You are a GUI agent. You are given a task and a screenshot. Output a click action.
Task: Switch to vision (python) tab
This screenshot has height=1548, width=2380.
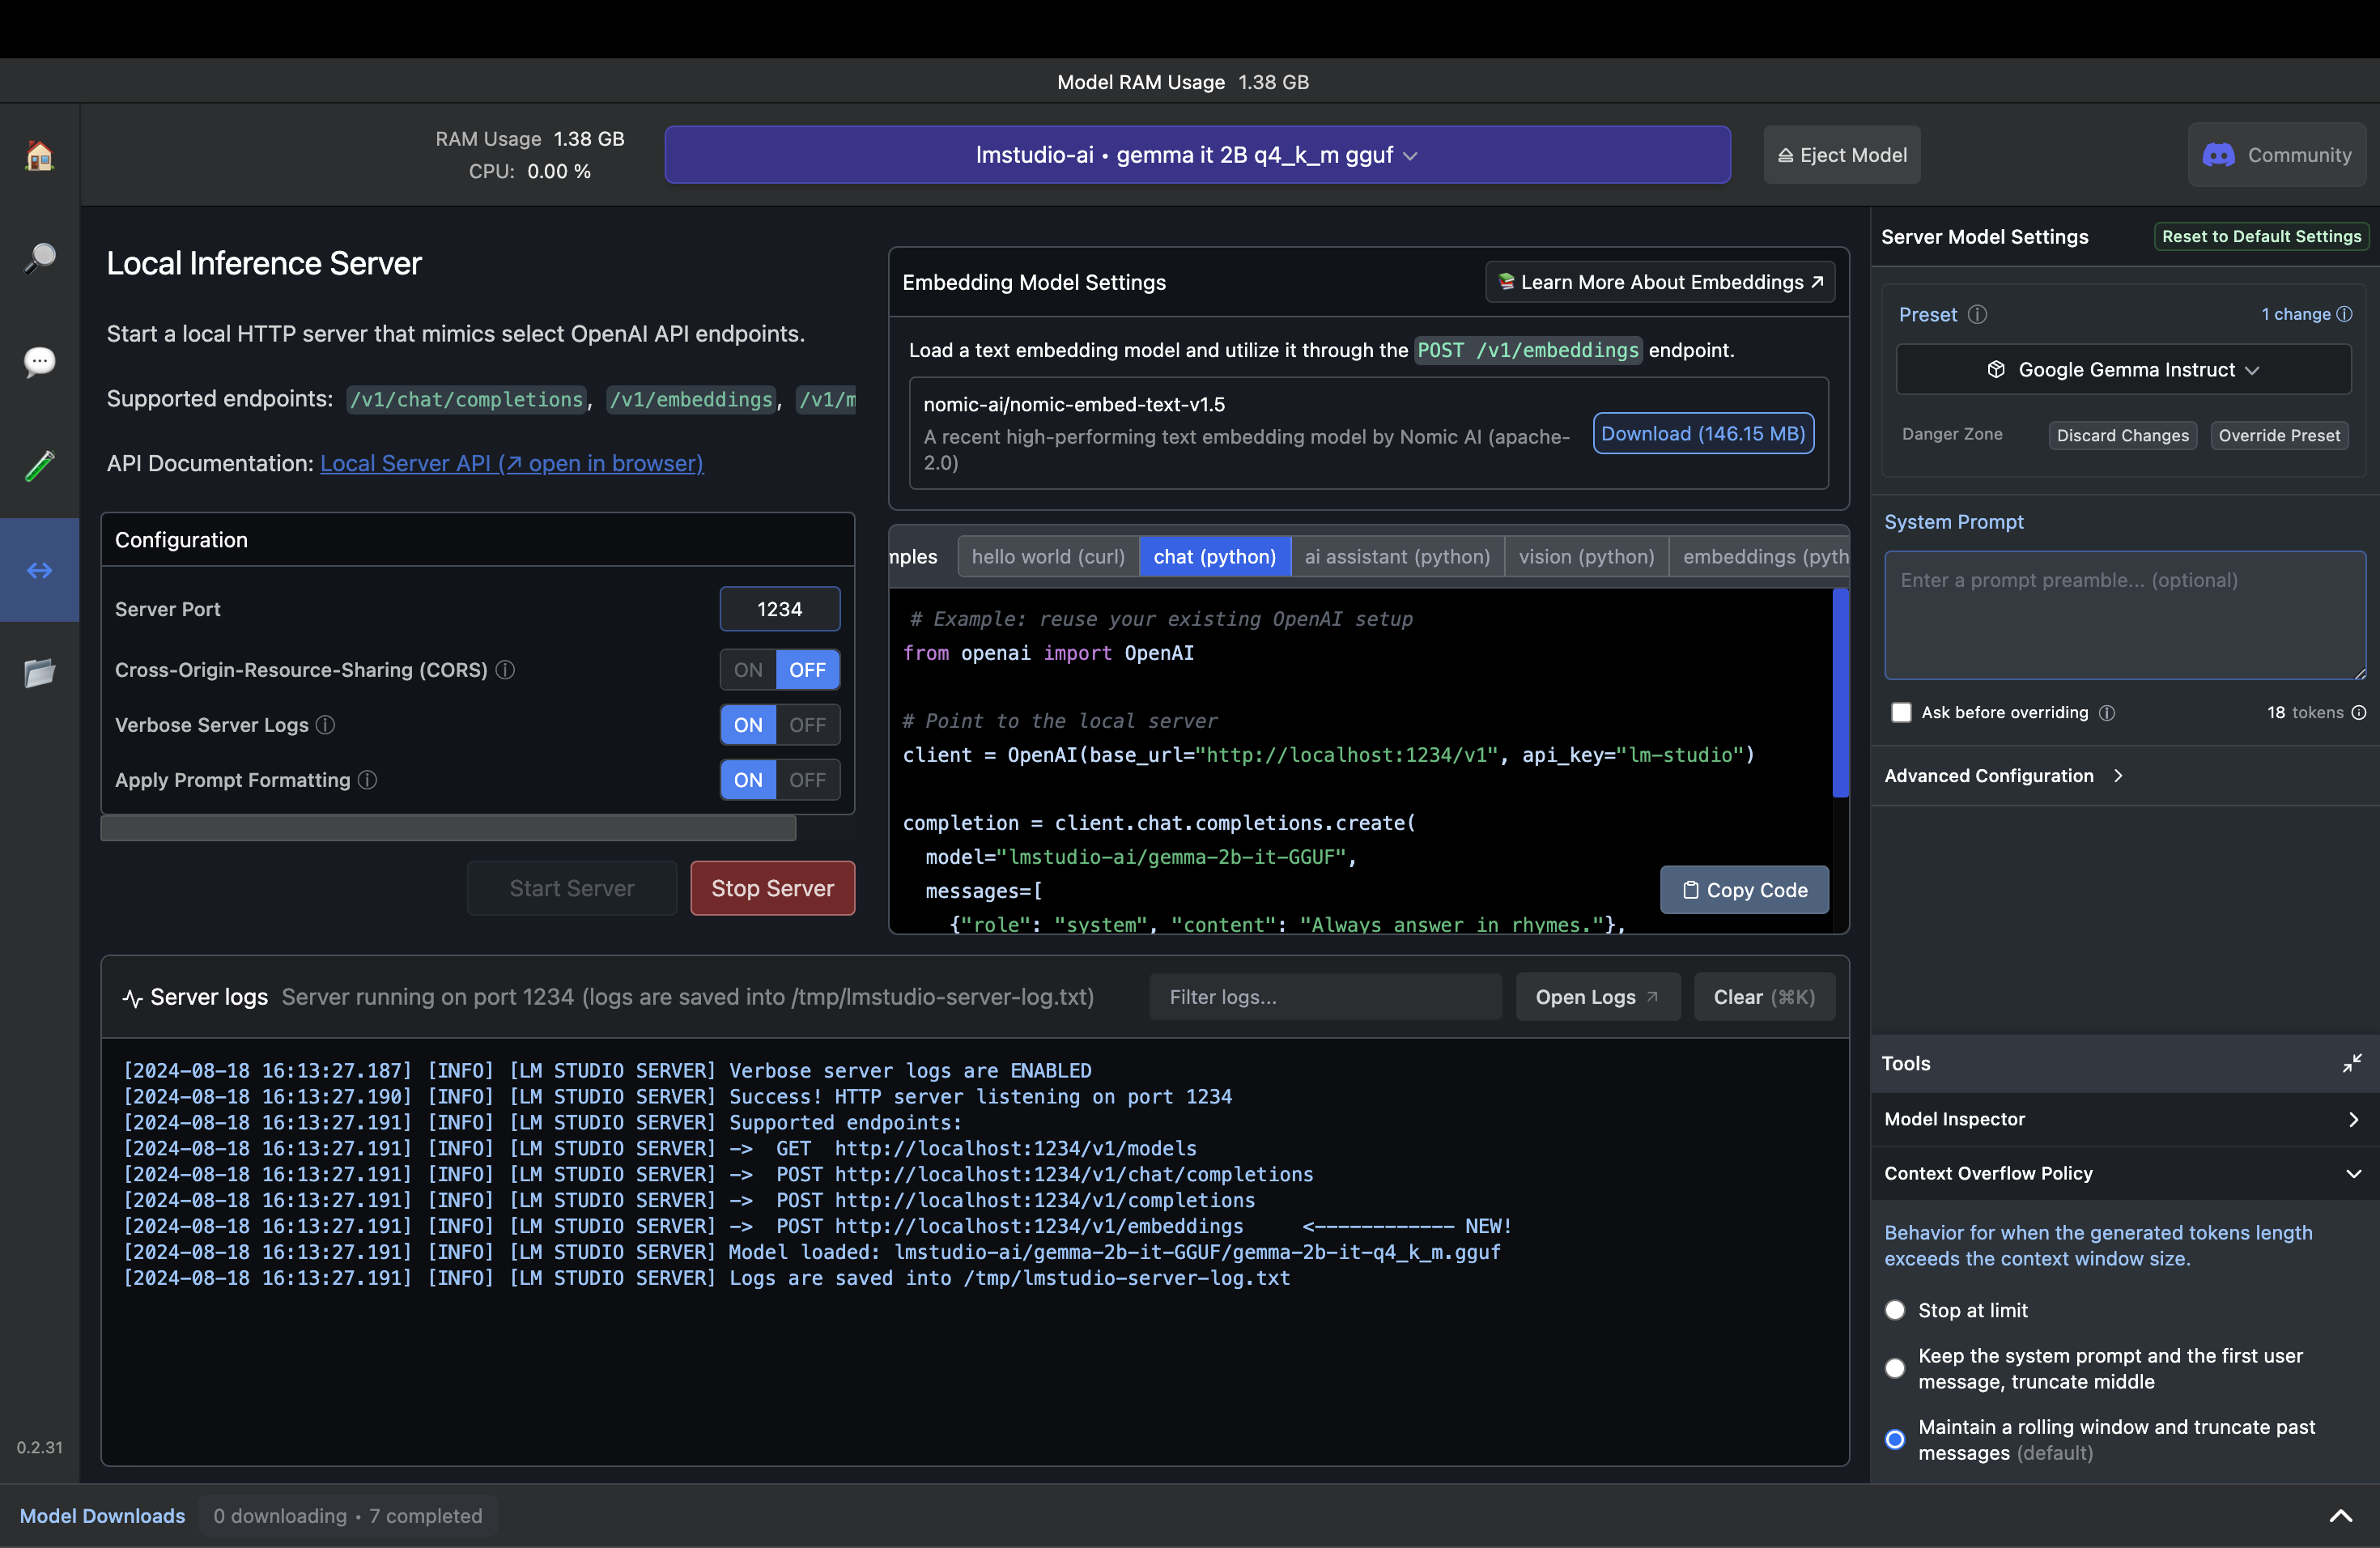point(1586,557)
